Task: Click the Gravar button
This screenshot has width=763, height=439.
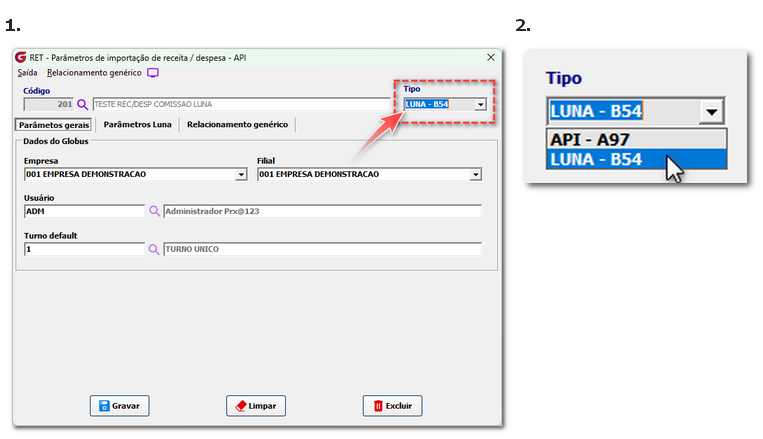Action: (x=119, y=406)
